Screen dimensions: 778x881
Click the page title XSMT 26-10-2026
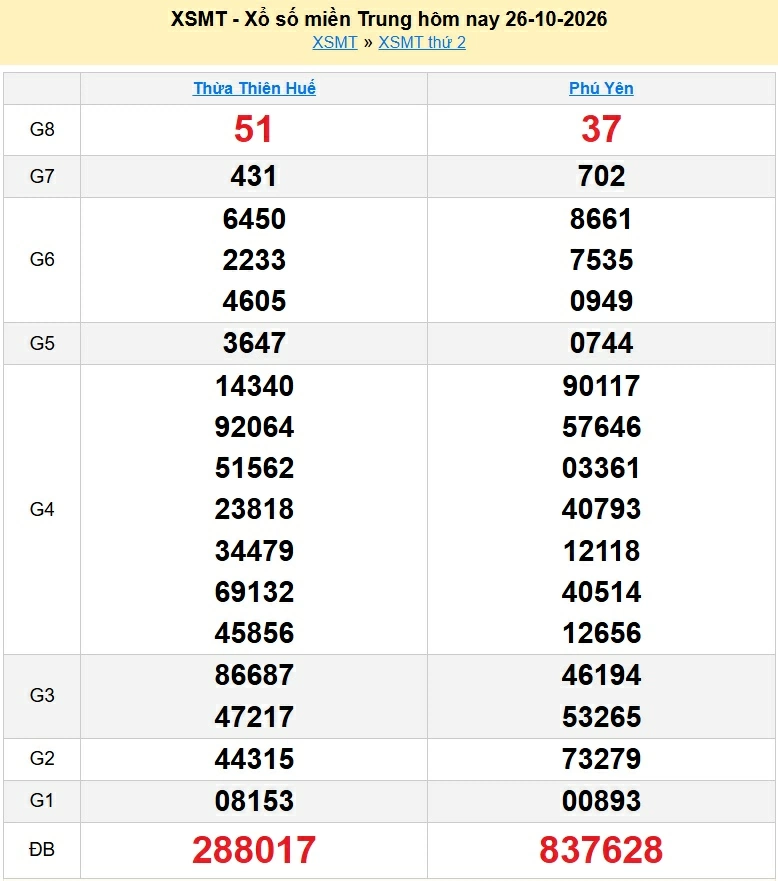[x=389, y=19]
